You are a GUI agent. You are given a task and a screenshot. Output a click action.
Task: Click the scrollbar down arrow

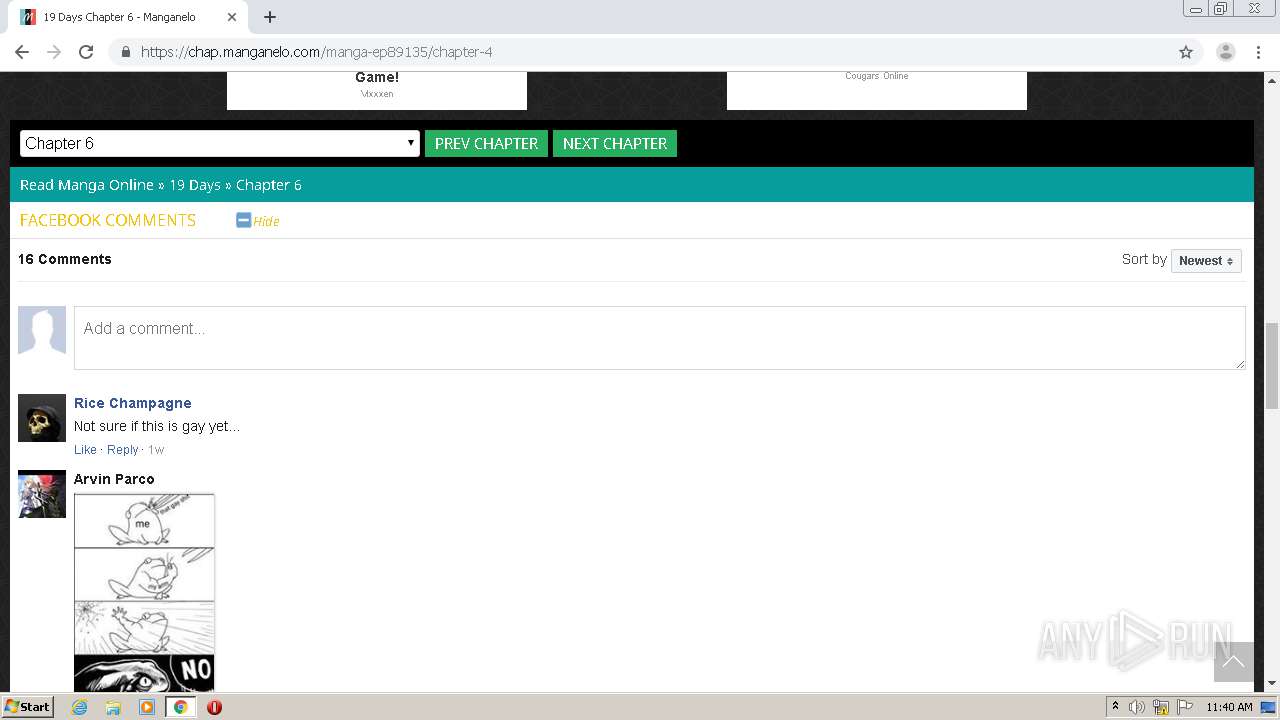pyautogui.click(x=1272, y=684)
